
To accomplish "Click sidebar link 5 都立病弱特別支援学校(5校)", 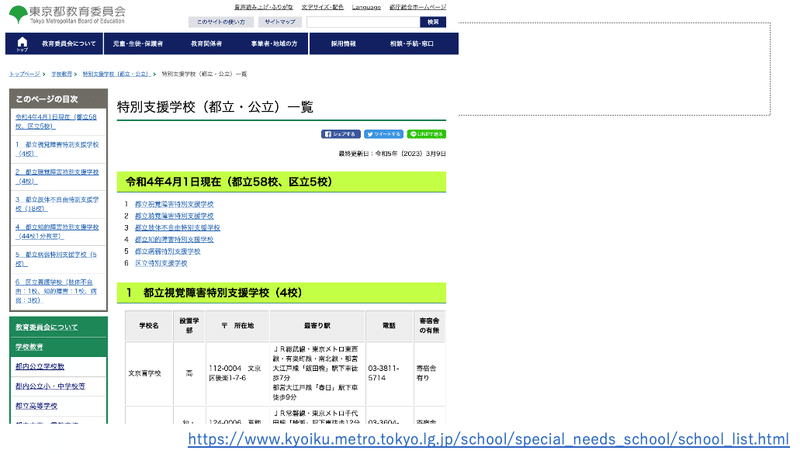I will click(56, 259).
